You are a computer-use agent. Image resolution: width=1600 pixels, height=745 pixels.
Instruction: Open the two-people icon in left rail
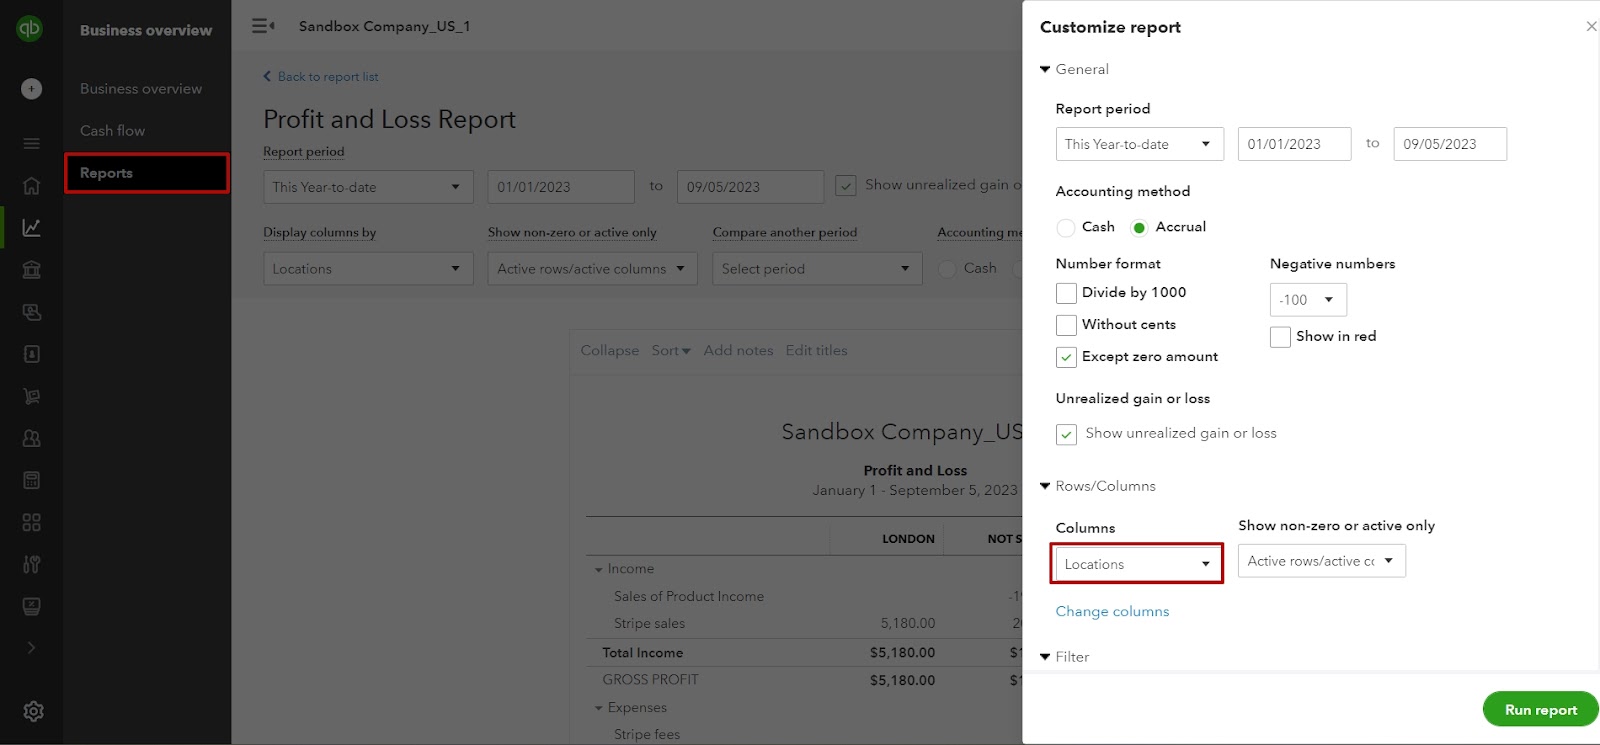(x=32, y=438)
